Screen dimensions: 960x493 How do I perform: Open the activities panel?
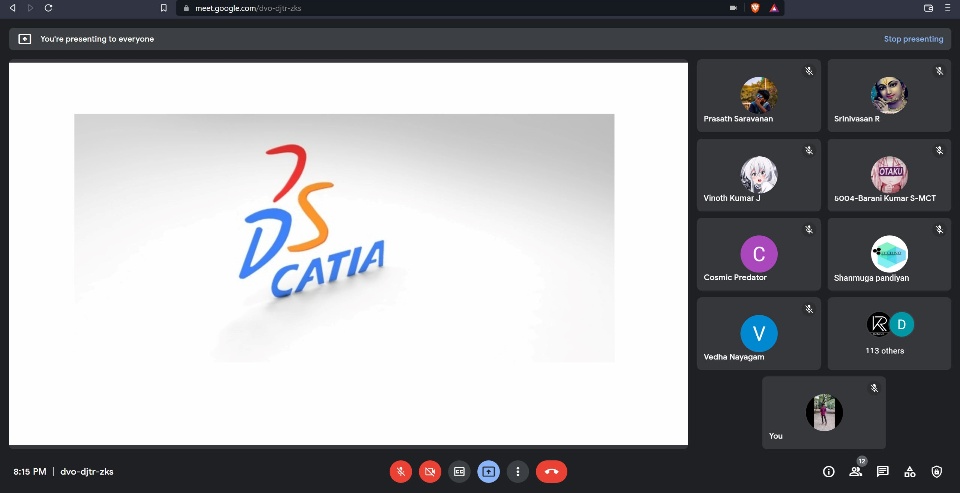(910, 472)
